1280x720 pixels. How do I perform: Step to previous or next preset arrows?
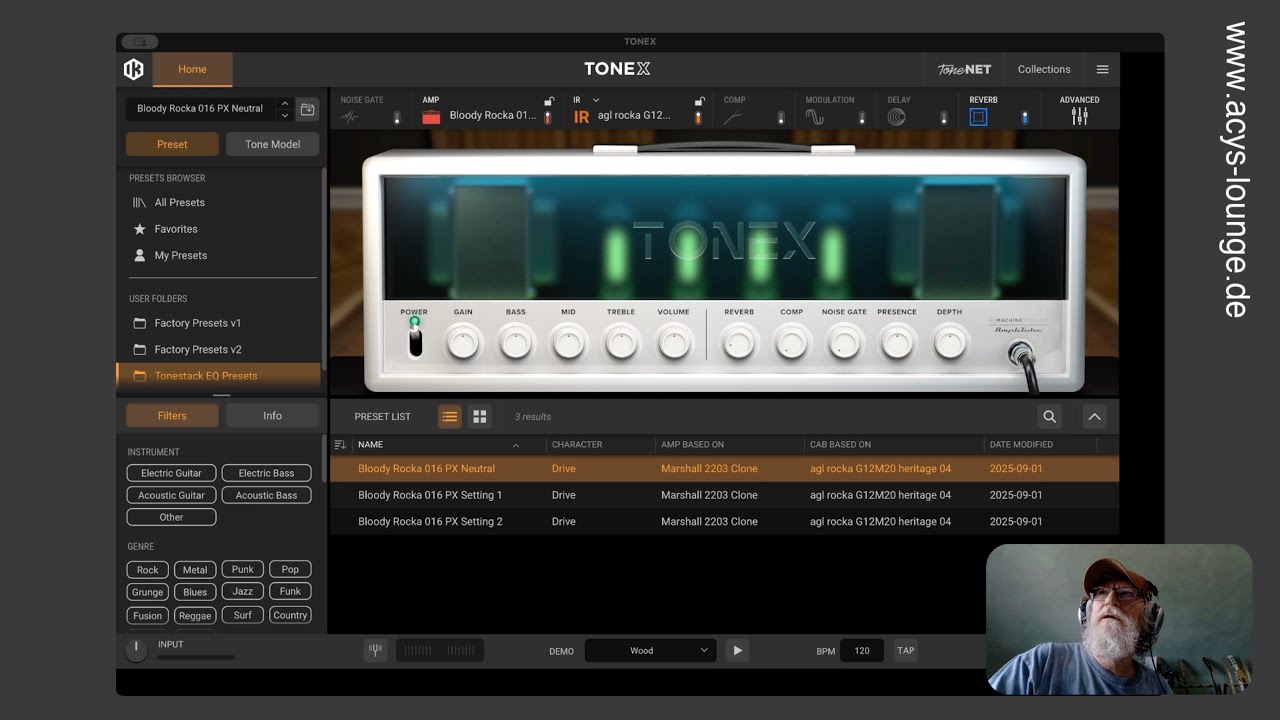pos(285,109)
